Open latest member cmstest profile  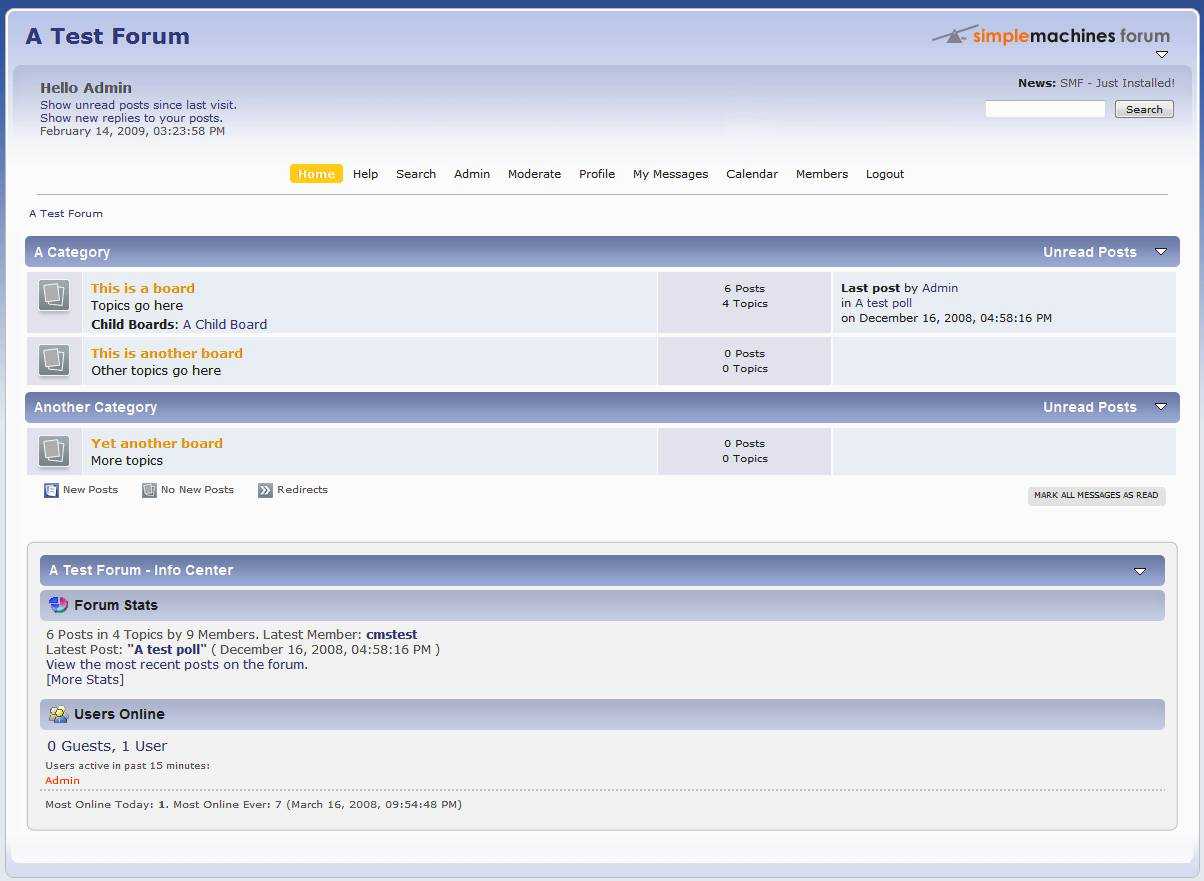(x=392, y=634)
